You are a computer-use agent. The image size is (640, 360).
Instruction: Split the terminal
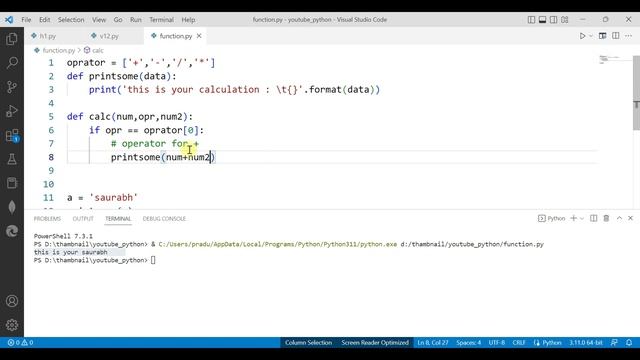click(593, 218)
